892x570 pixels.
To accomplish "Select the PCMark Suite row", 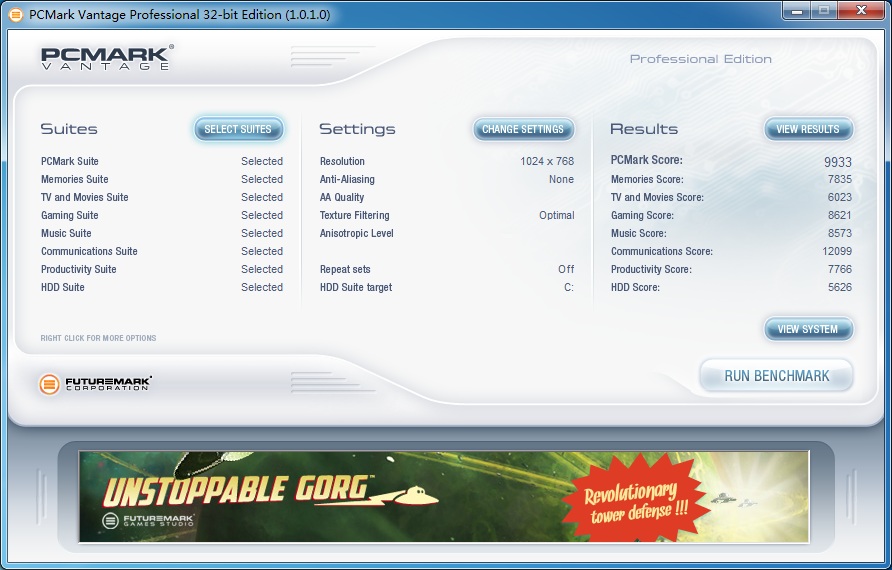I will (162, 161).
